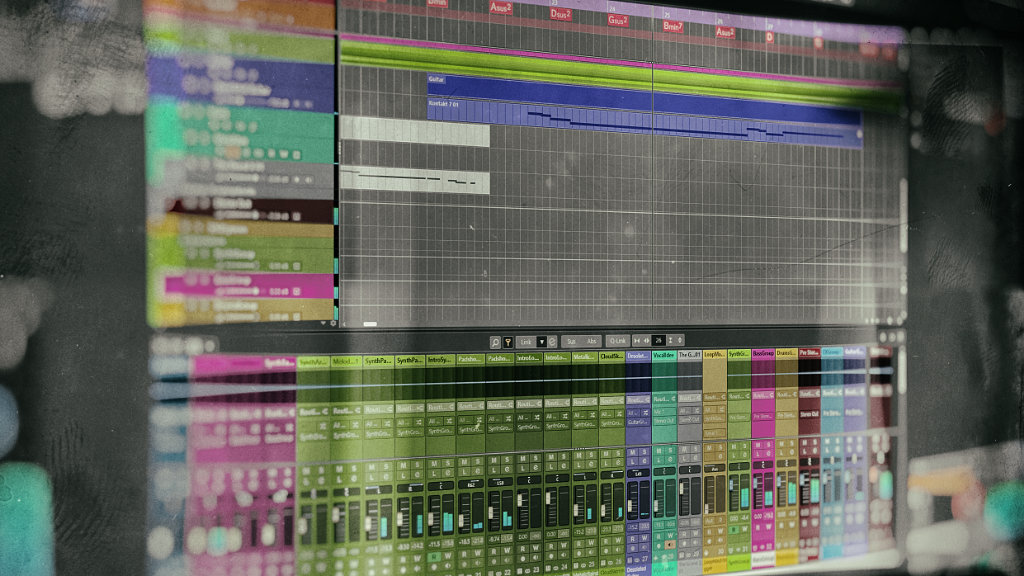The image size is (1024, 576).
Task: Open the dropdown arrow next to Link
Action: click(541, 342)
